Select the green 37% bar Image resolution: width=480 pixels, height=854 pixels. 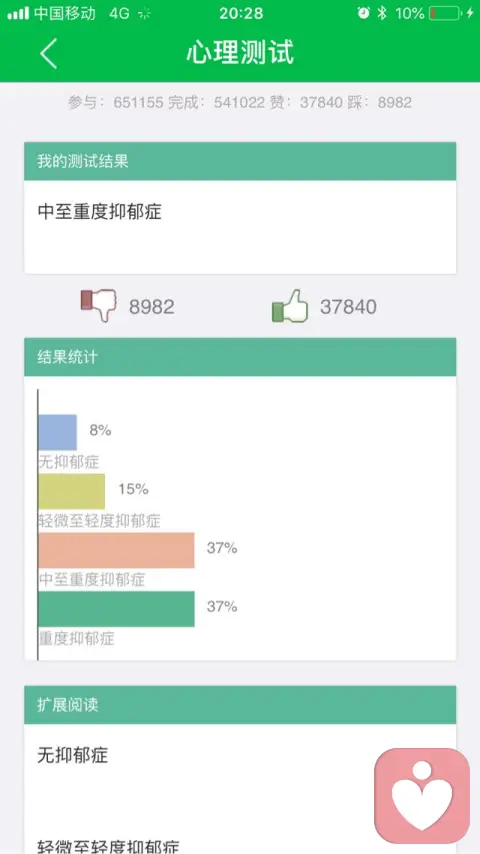pyautogui.click(x=116, y=609)
